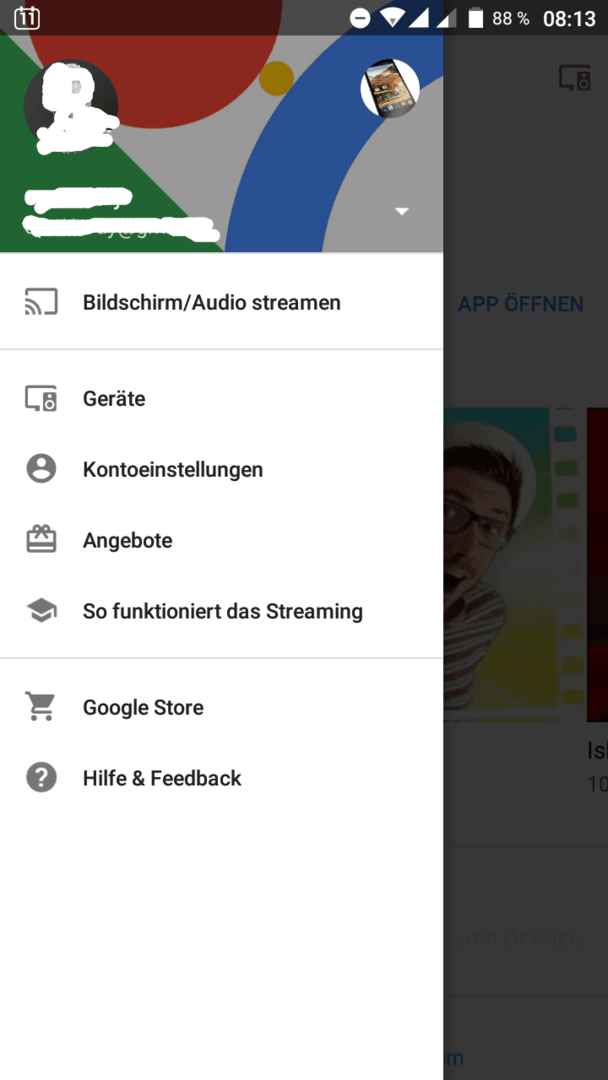Open Google Store entry
Screen dimensions: 608x1080
click(222, 707)
